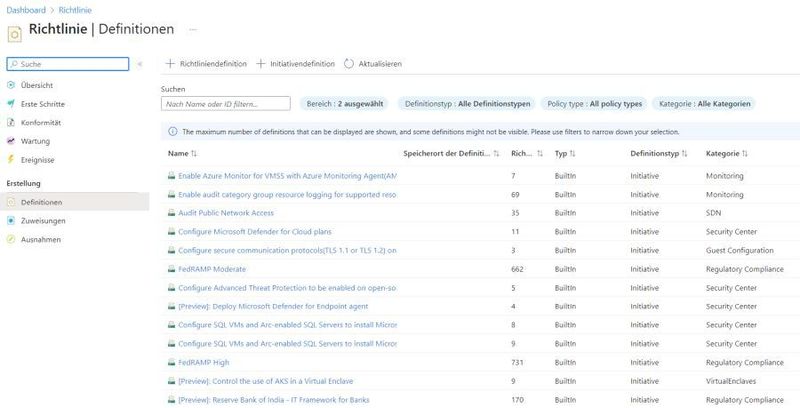
Task: Sort by the Name column arrows
Action: coord(194,154)
